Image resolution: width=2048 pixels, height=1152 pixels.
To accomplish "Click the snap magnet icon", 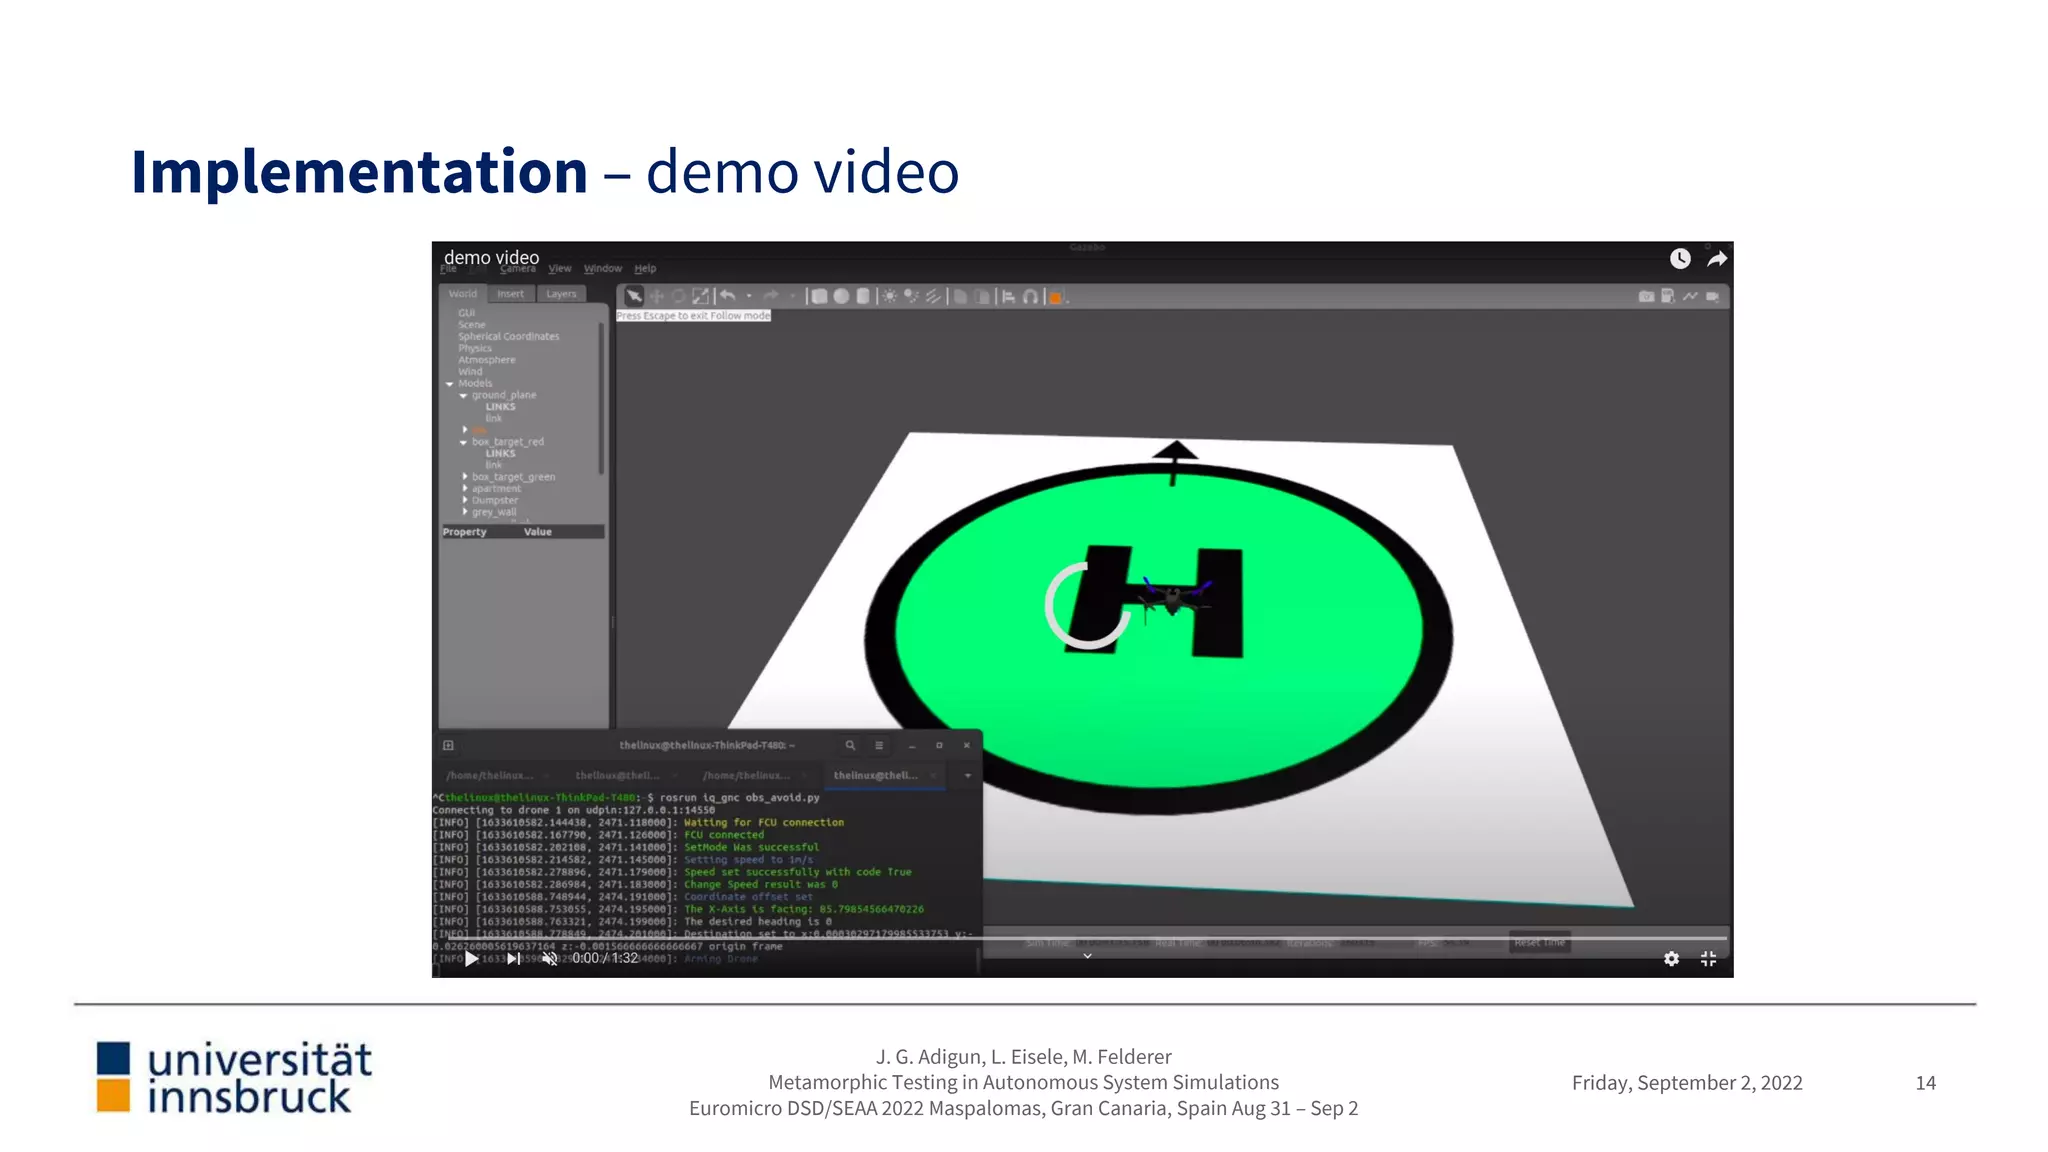I will pos(1030,296).
